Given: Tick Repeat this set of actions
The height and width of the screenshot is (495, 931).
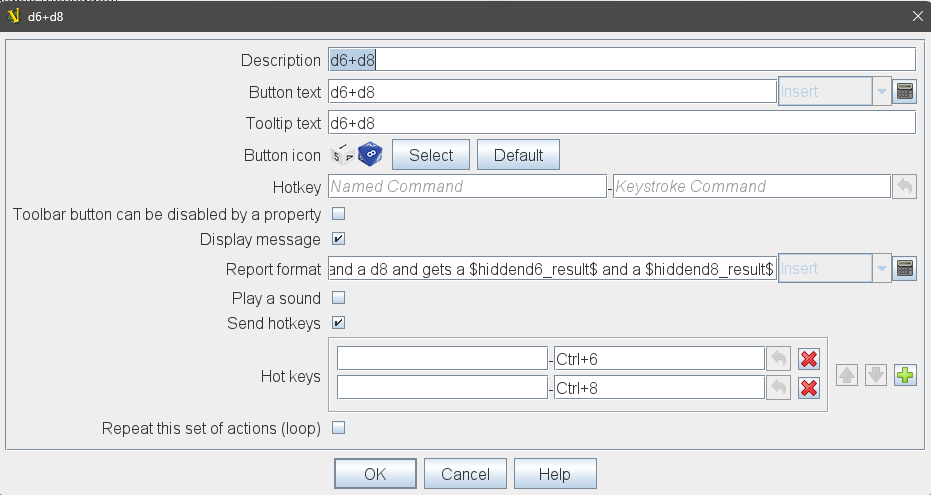Looking at the screenshot, I should pyautogui.click(x=338, y=427).
